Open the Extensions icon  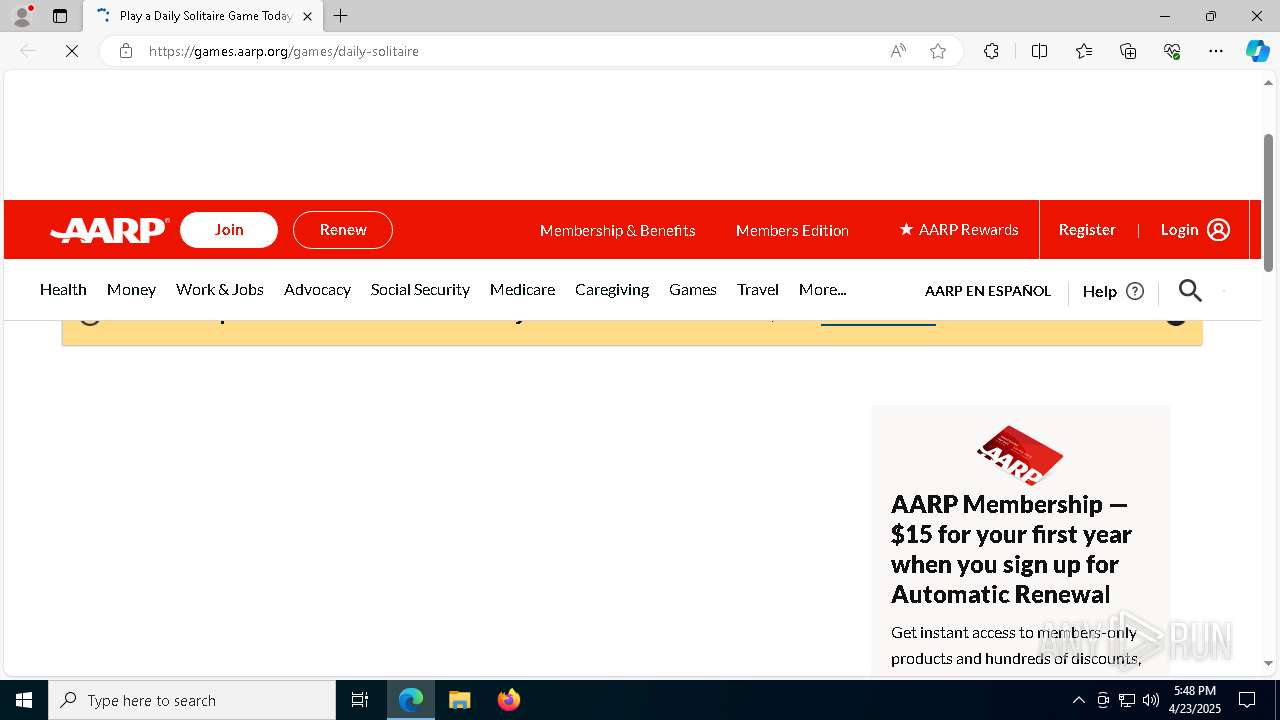tap(991, 51)
